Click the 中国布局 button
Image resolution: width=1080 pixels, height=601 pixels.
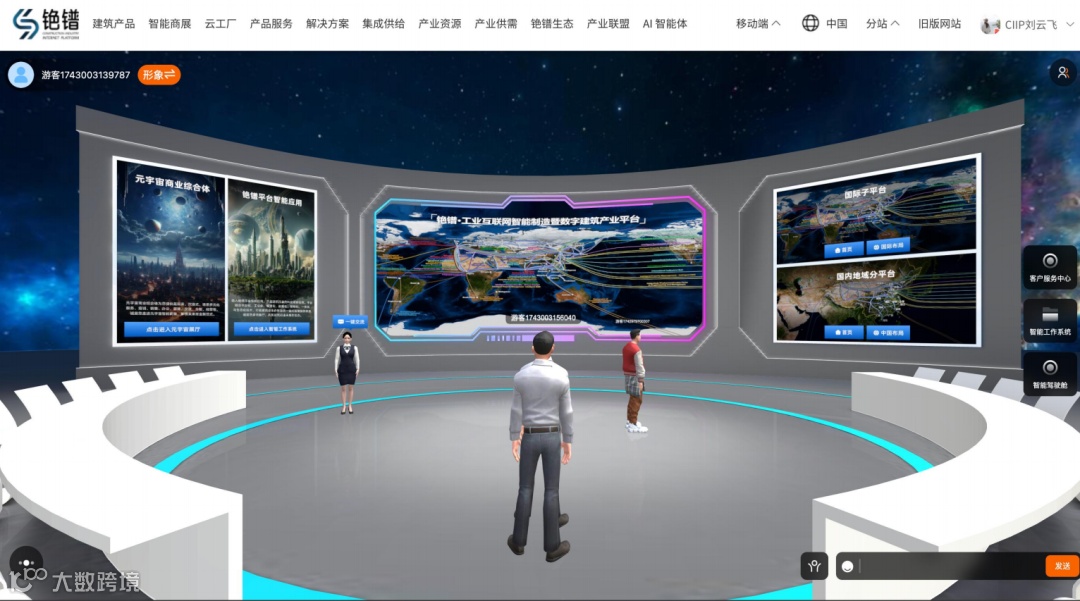889,333
